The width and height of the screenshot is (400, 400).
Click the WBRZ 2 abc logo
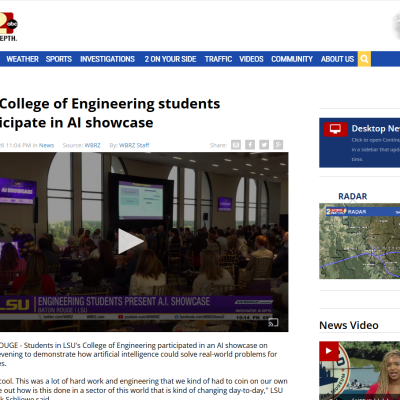tap(8, 27)
